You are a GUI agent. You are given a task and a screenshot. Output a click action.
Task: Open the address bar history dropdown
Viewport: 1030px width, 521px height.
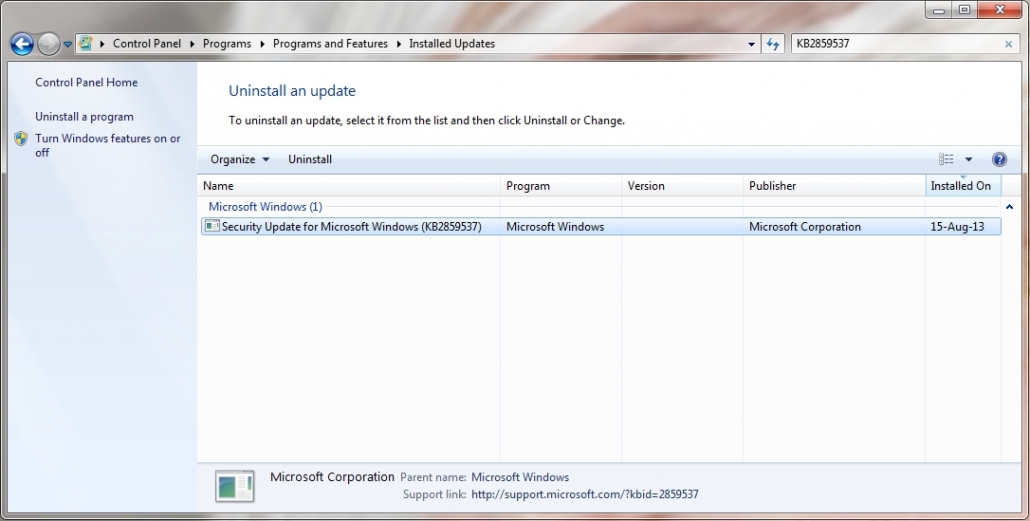tap(751, 44)
